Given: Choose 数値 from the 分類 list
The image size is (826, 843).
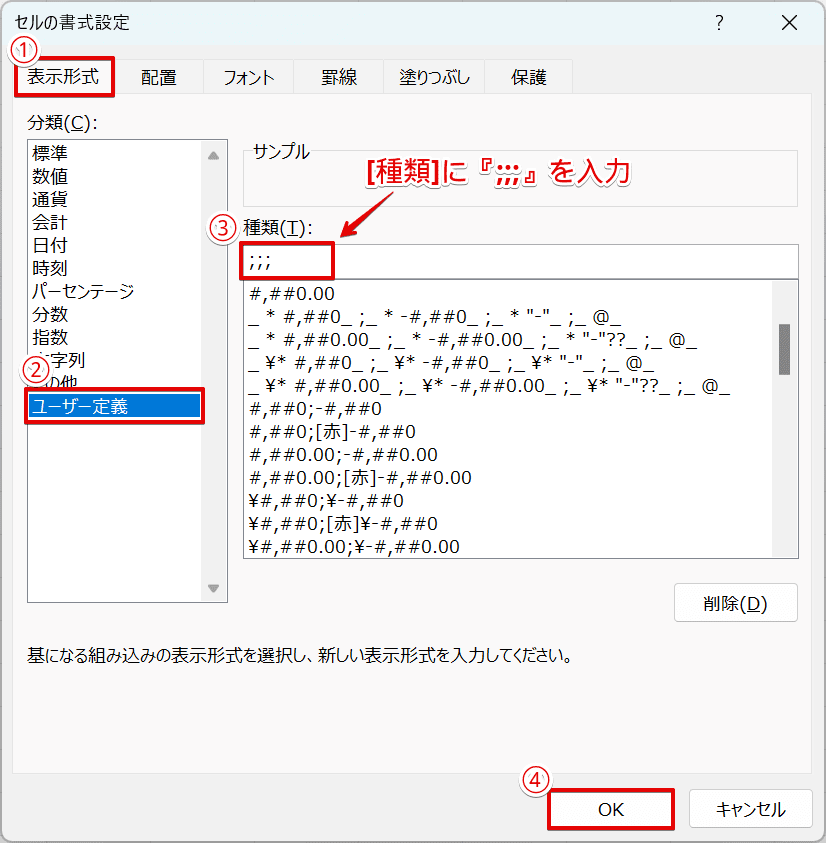Looking at the screenshot, I should click(x=50, y=175).
